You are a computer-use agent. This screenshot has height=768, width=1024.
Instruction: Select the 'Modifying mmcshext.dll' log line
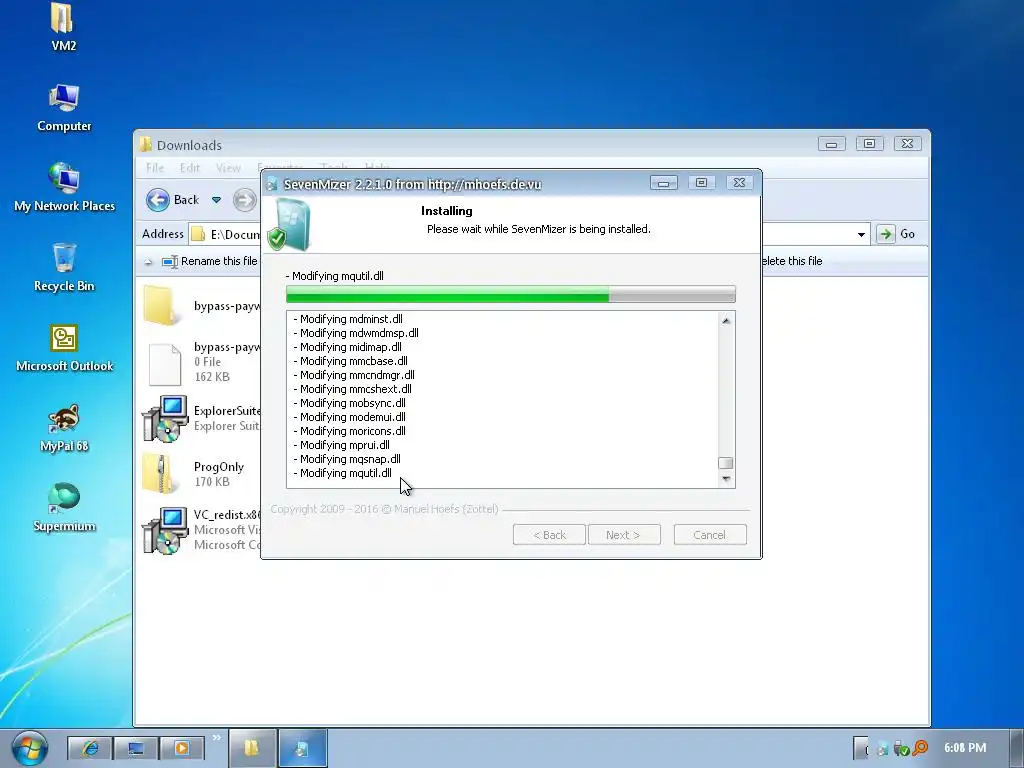point(353,389)
